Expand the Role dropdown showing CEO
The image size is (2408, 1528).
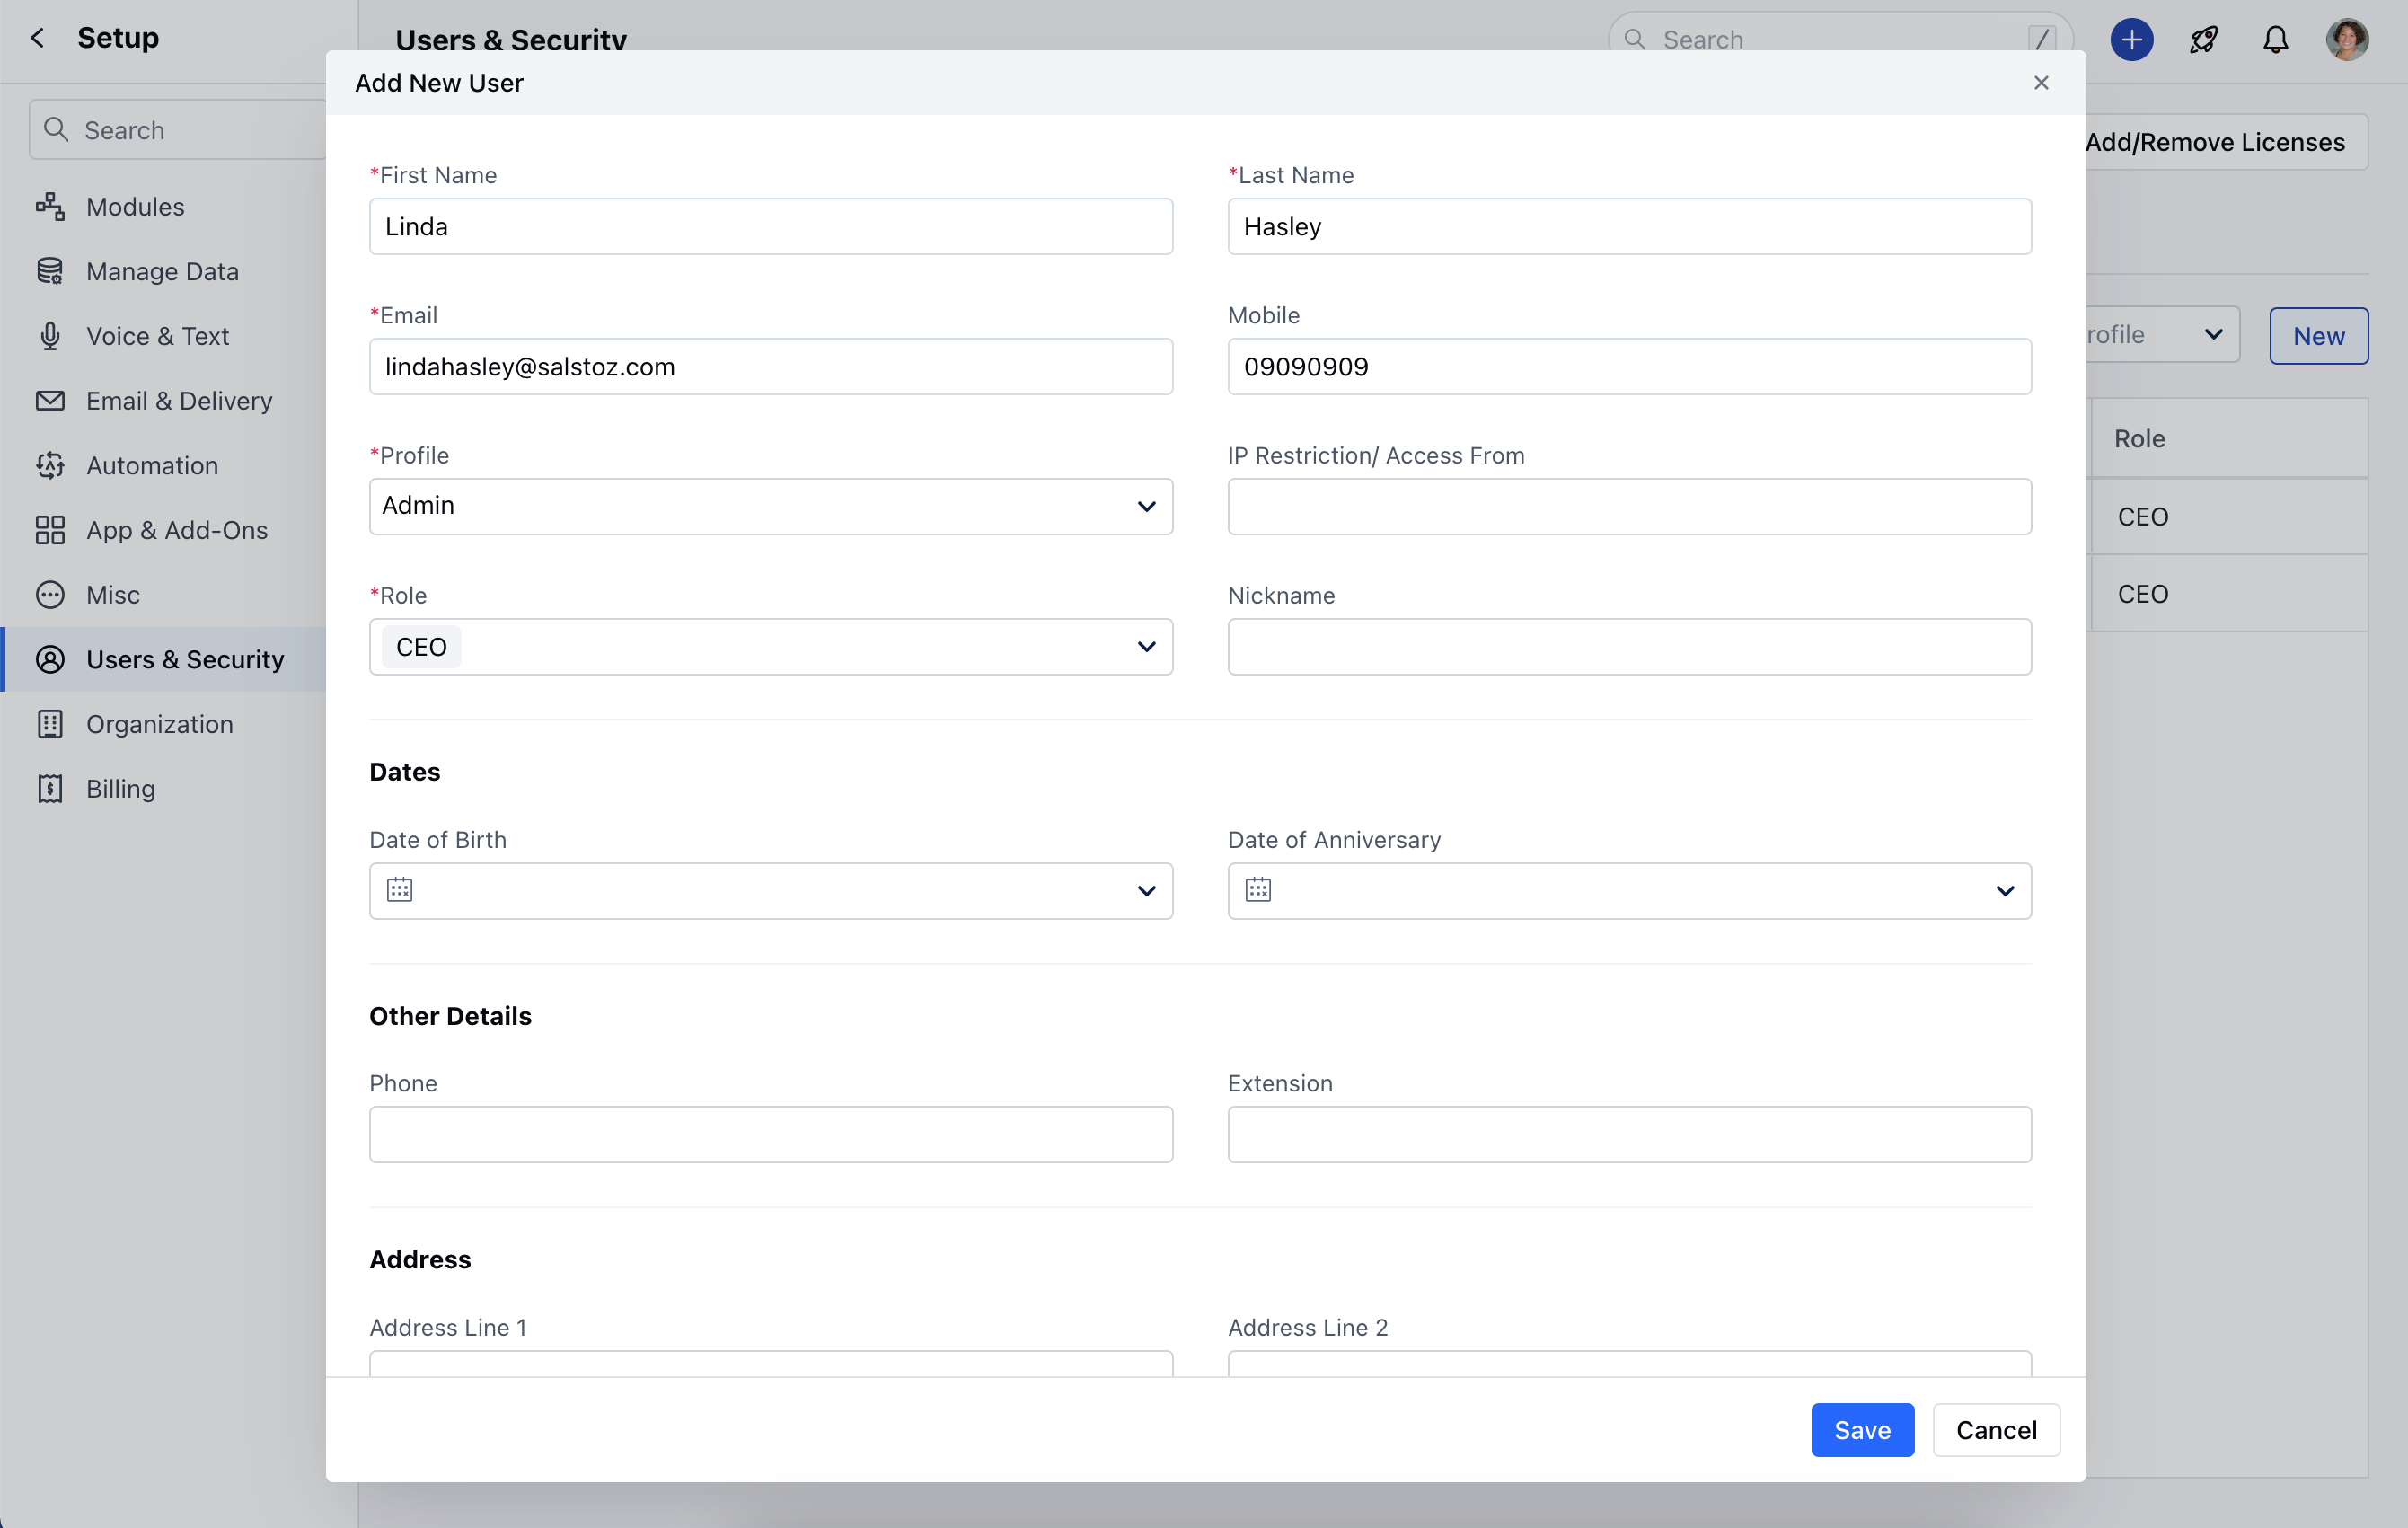tap(770, 647)
